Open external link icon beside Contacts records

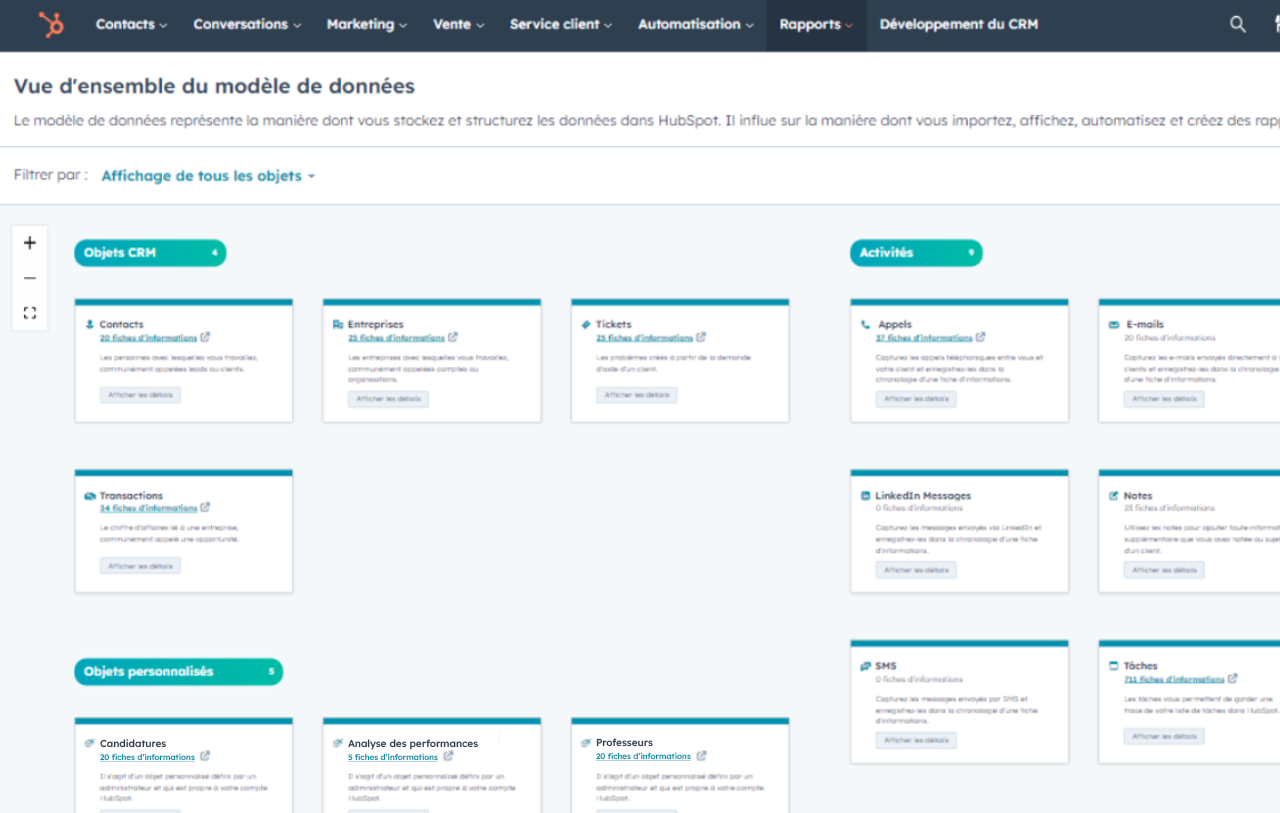[205, 338]
